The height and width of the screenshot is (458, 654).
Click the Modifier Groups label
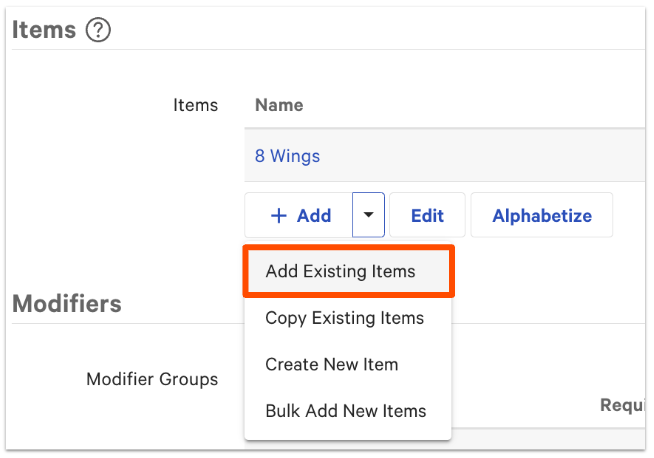(152, 379)
